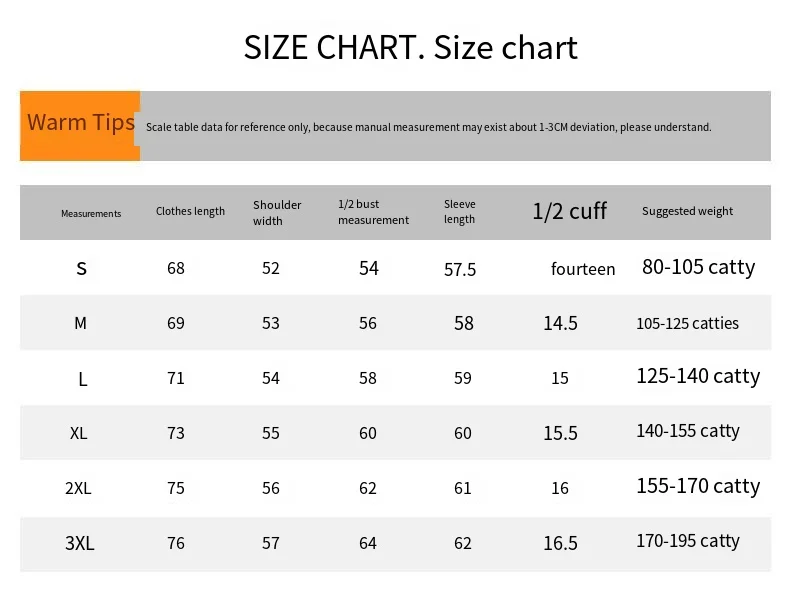Click the Shoulder width column header

[x=277, y=212]
